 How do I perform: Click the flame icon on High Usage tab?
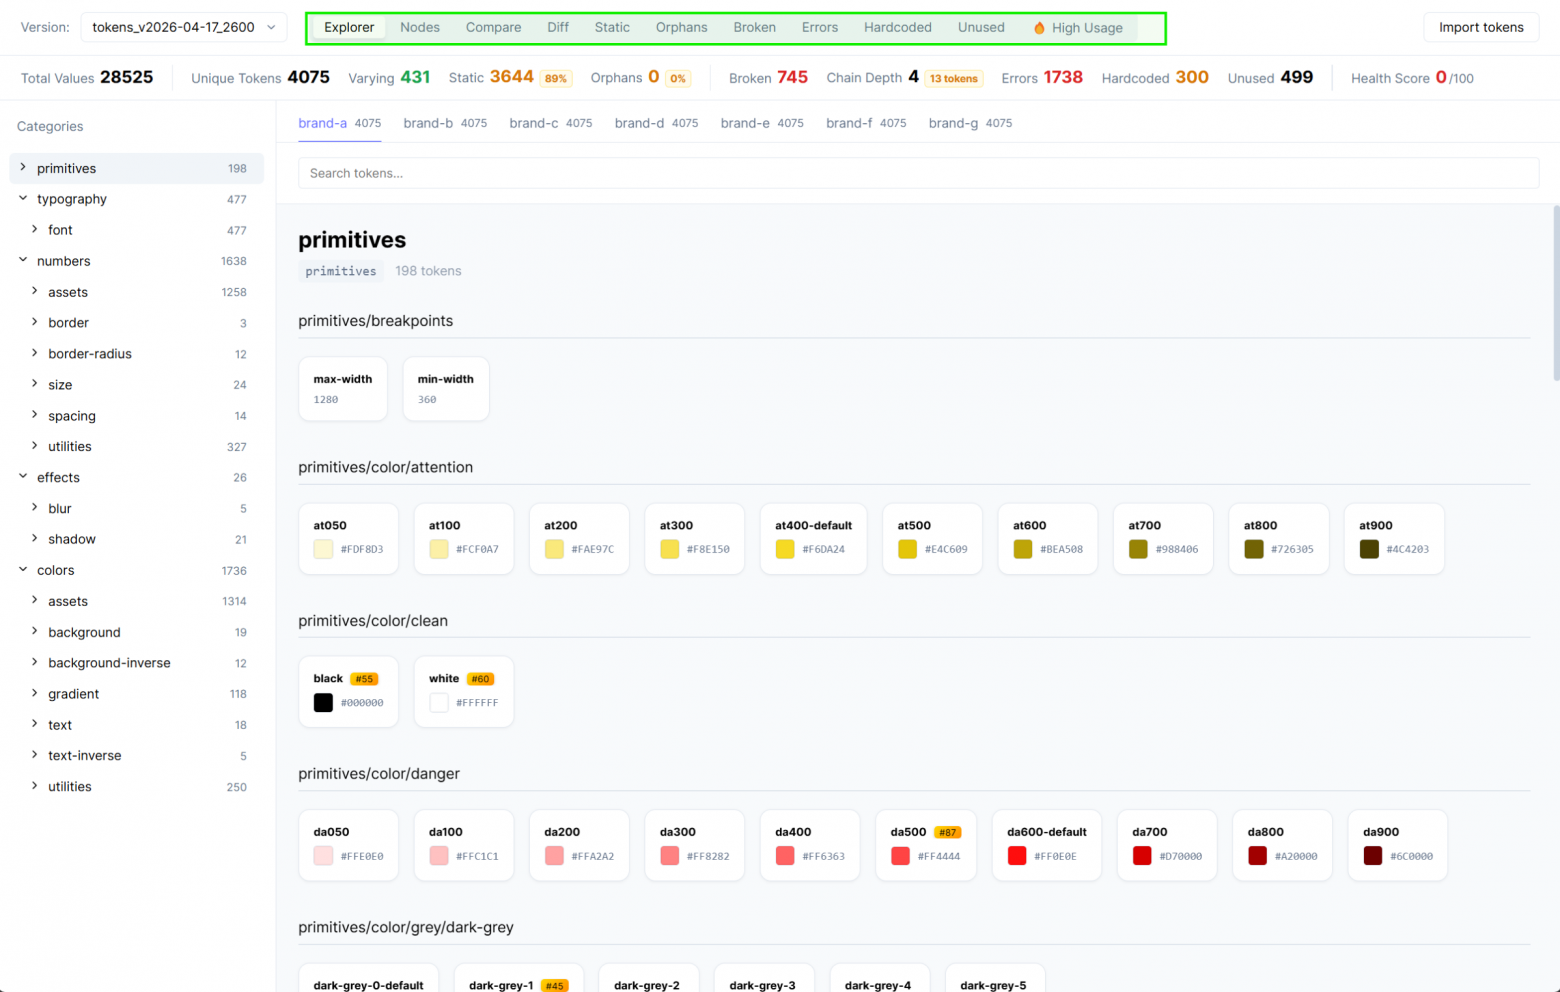pyautogui.click(x=1039, y=28)
